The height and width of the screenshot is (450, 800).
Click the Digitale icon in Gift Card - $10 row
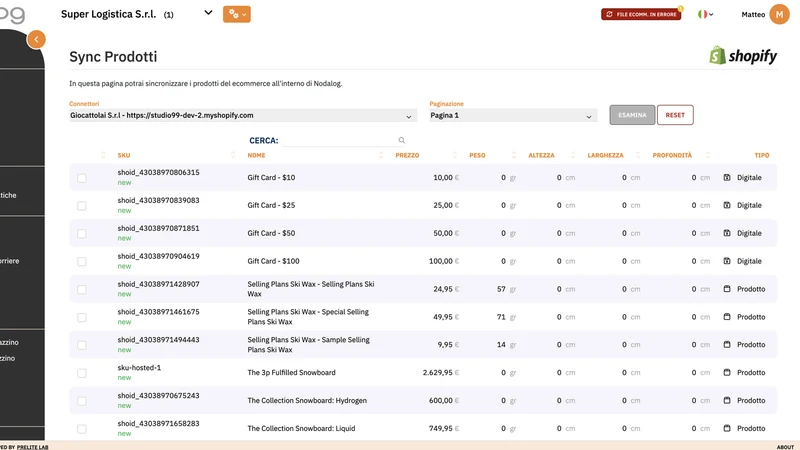[x=727, y=178]
